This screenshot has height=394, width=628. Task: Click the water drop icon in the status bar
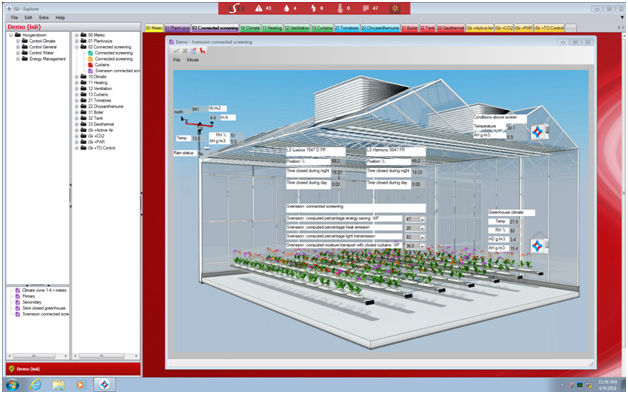[286, 8]
